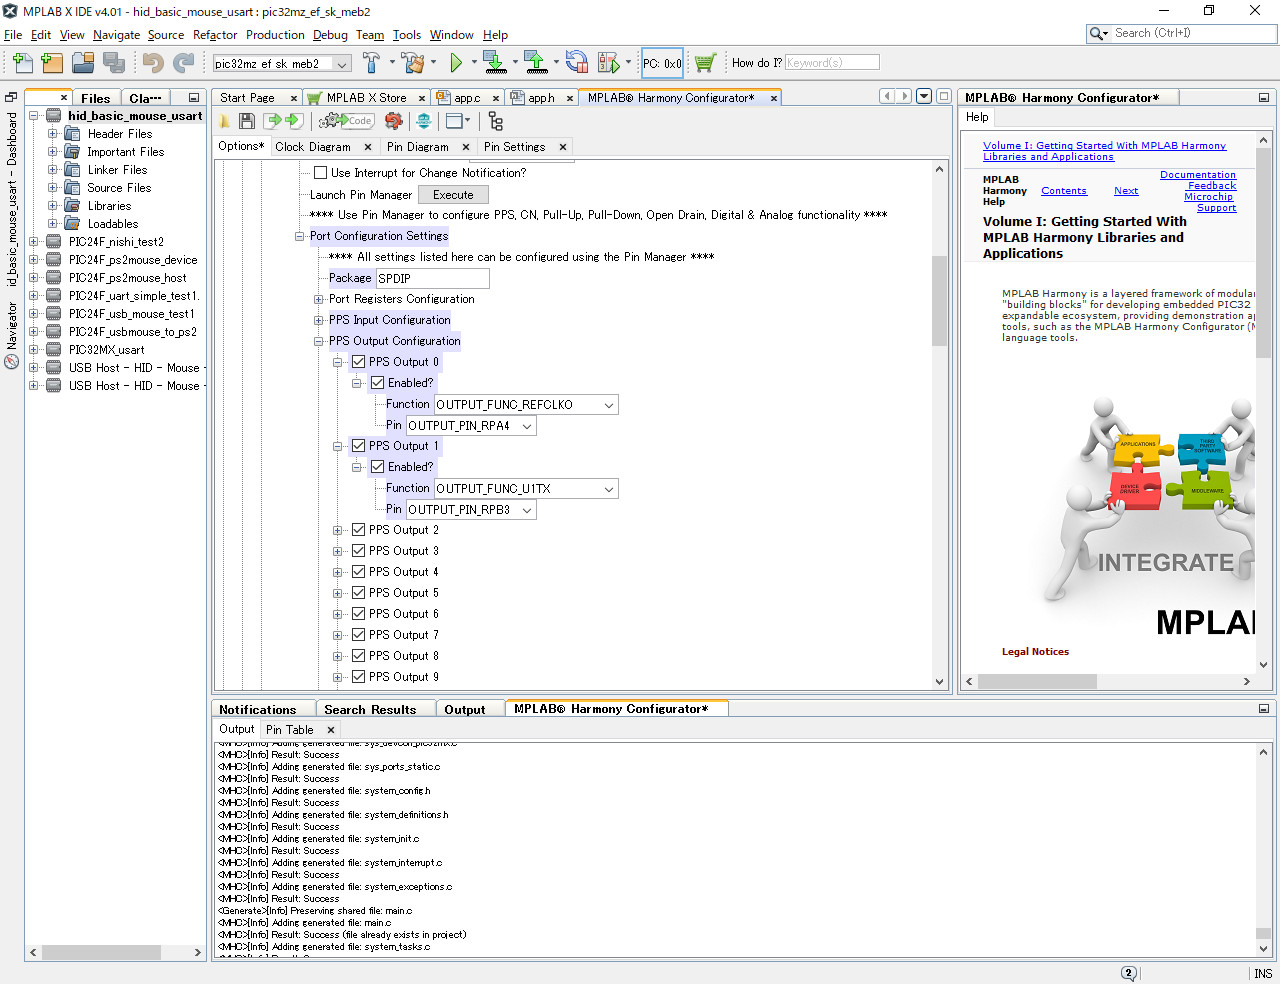Click the Harmony hexagon logo icon
This screenshot has width=1280, height=984.
[424, 121]
